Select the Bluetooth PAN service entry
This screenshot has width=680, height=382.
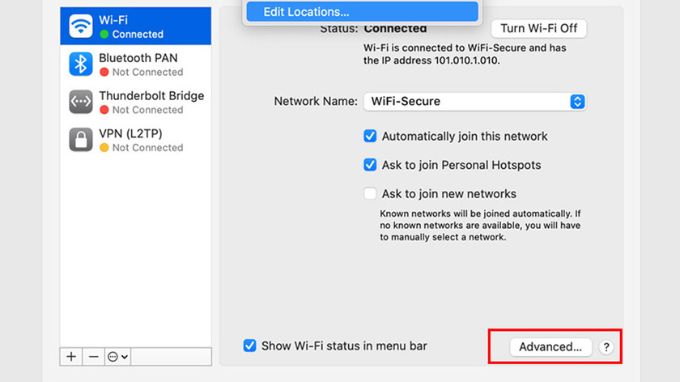136,64
